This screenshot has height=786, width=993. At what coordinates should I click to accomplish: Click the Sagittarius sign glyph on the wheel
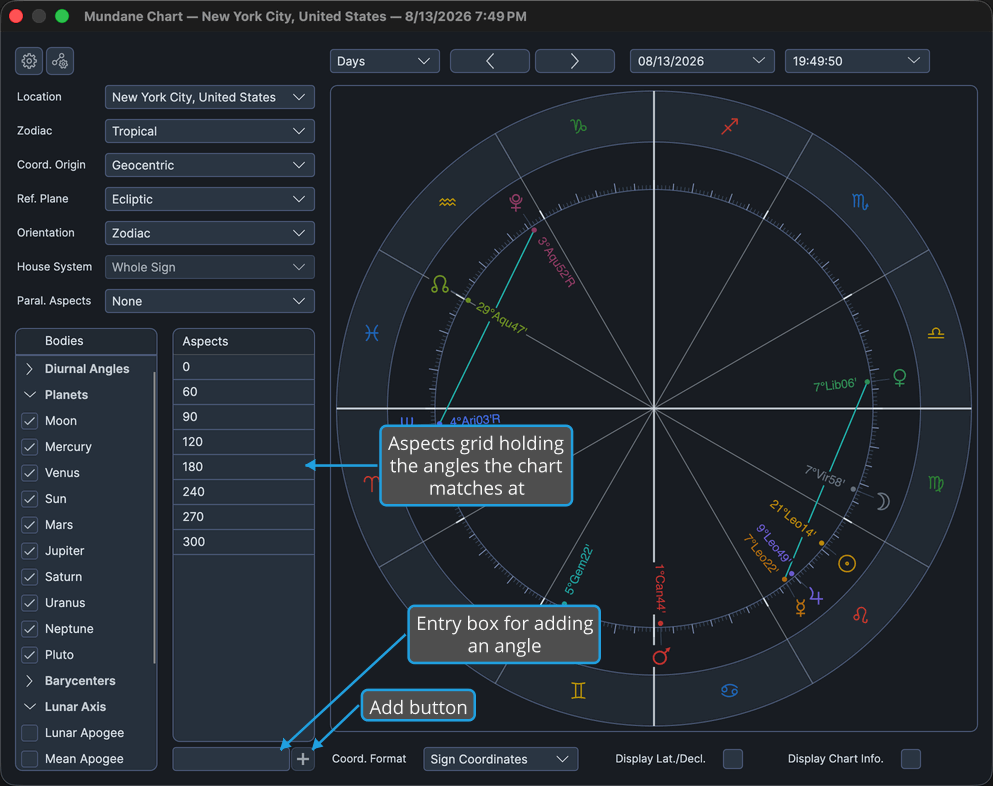click(730, 126)
